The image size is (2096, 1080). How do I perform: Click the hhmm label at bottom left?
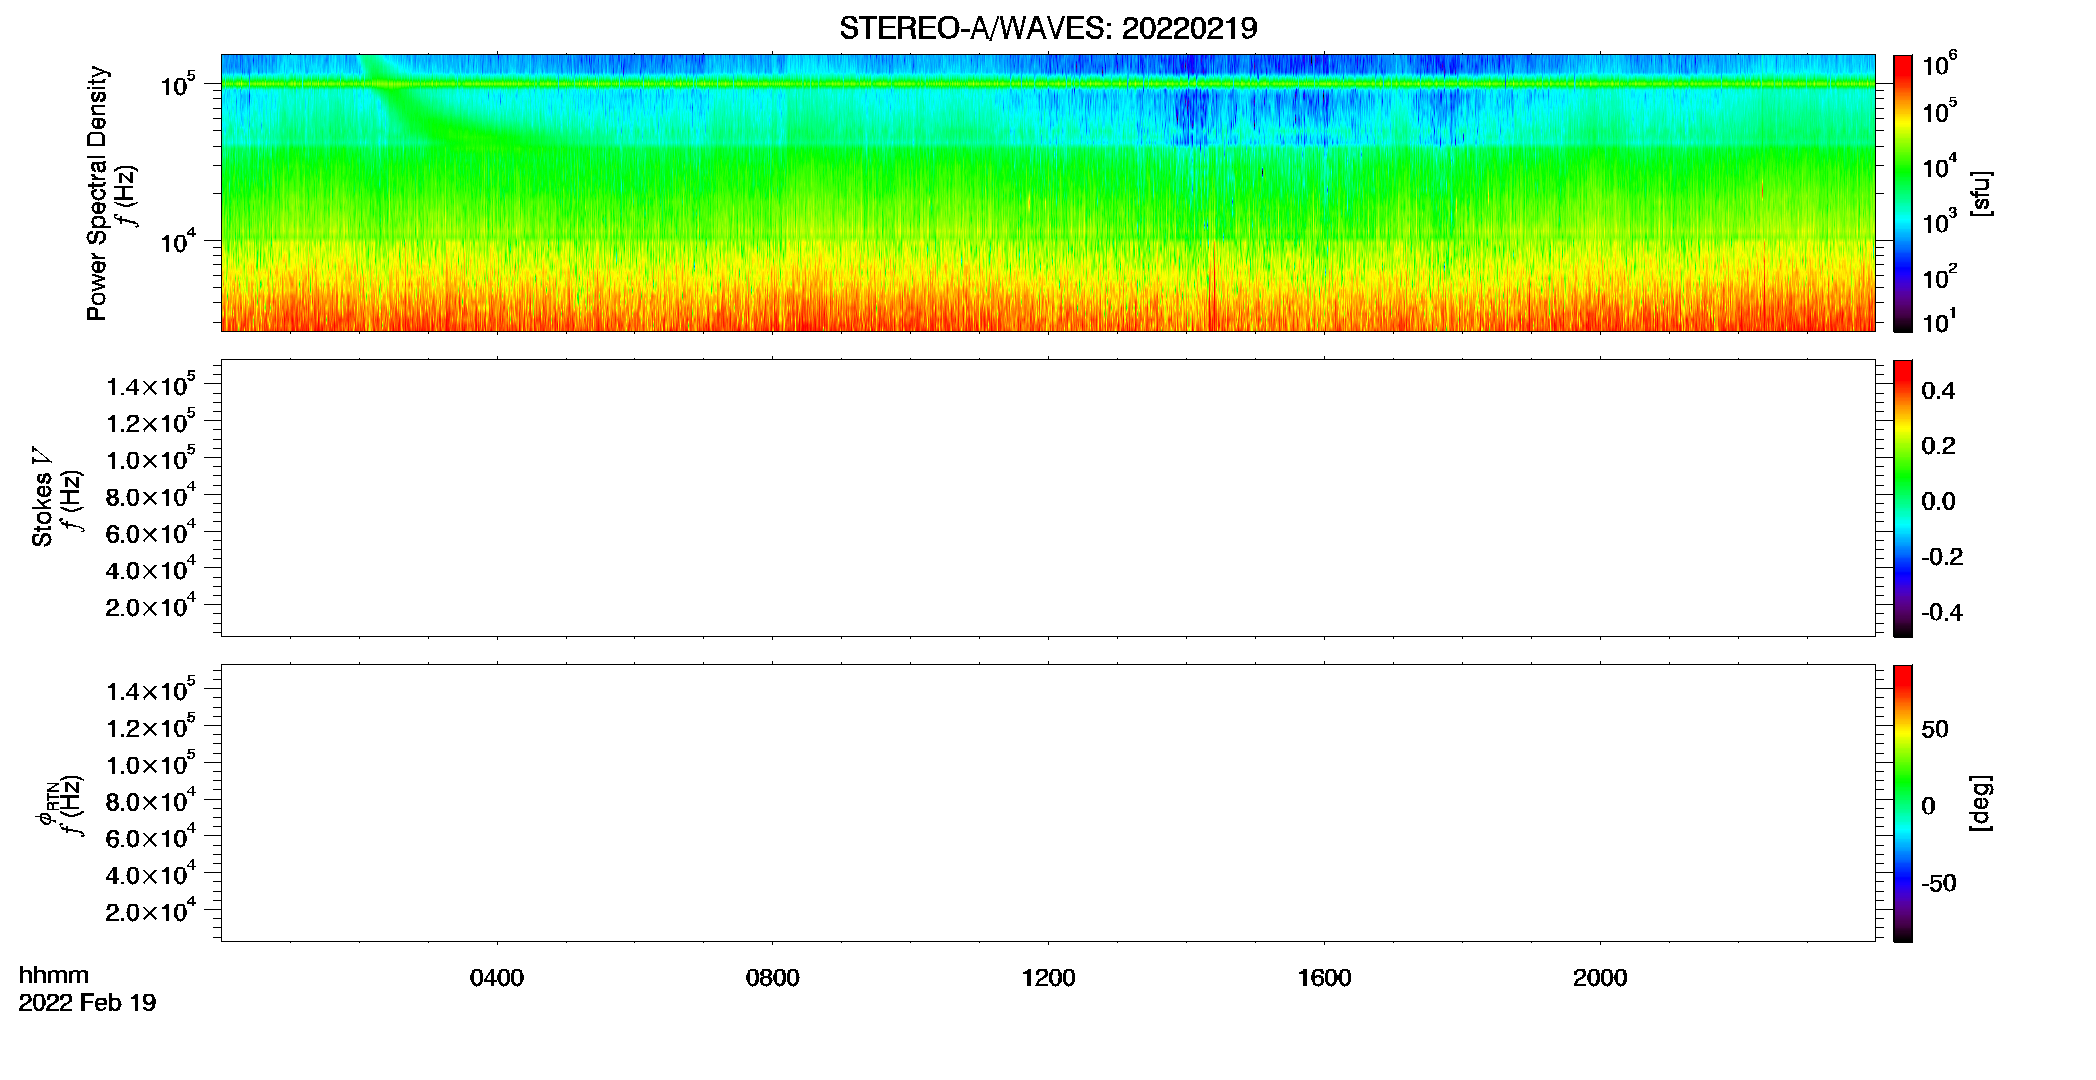pos(54,975)
